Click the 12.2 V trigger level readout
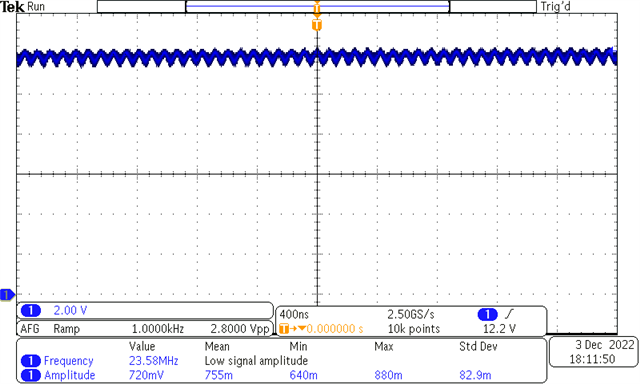 499,329
